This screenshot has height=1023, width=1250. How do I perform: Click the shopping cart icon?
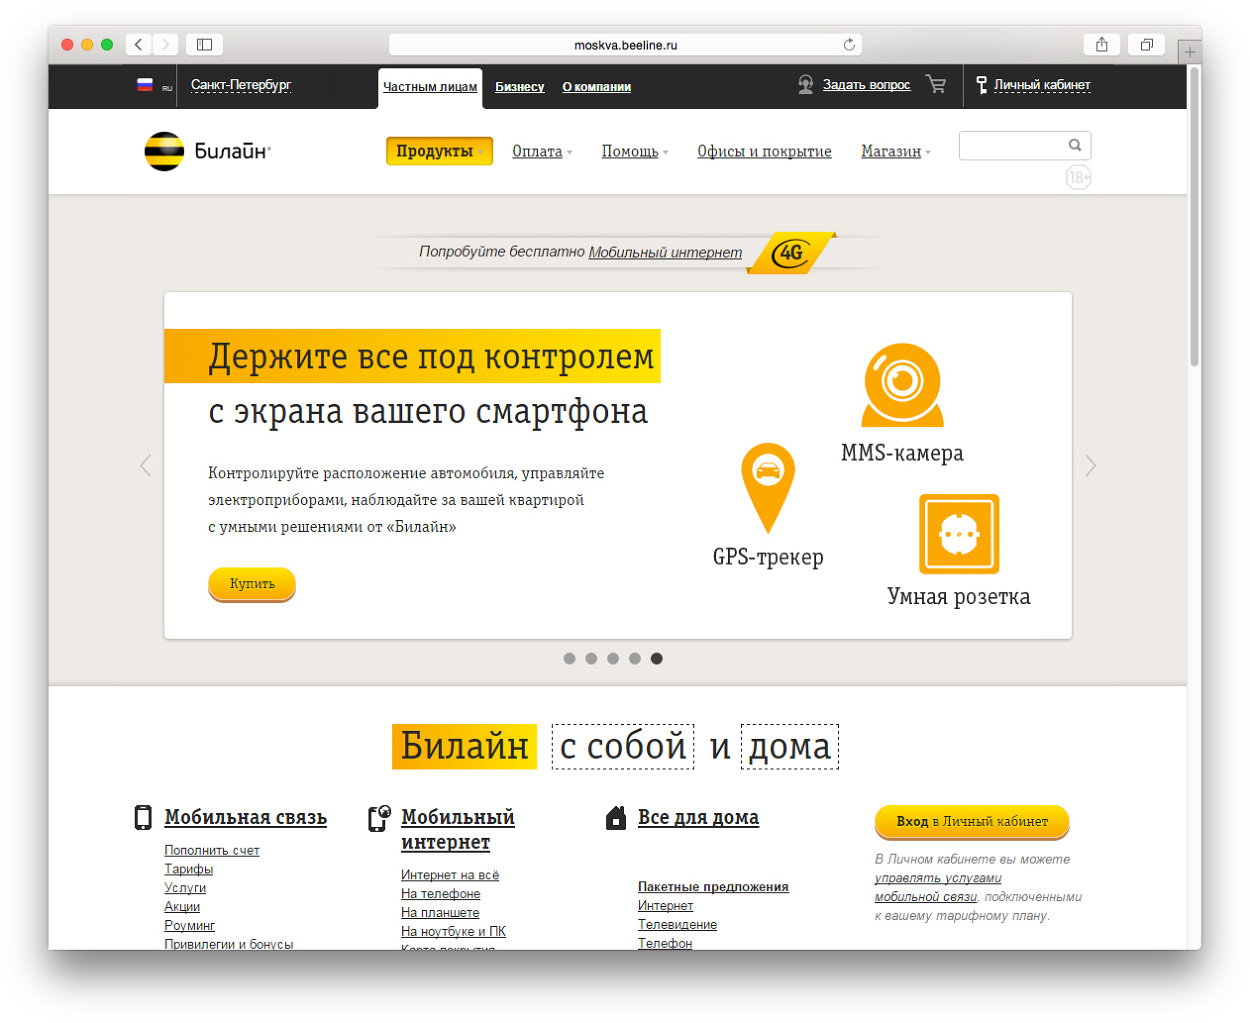tap(935, 85)
